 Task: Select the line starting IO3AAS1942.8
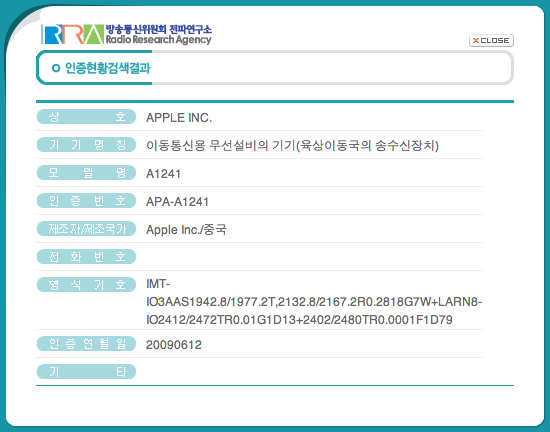click(314, 302)
